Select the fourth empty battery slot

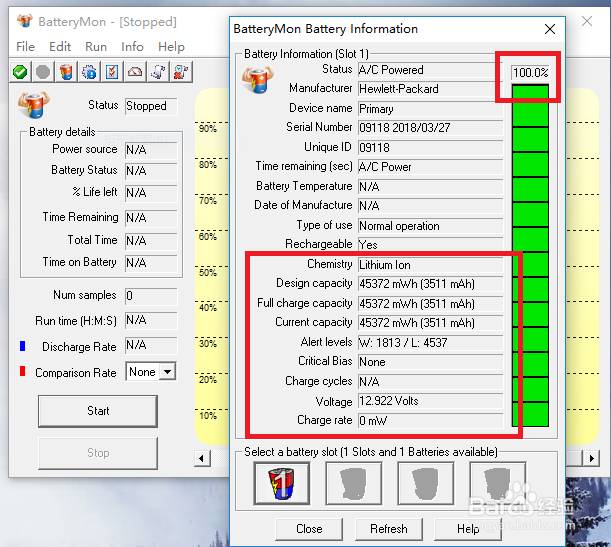(498, 483)
